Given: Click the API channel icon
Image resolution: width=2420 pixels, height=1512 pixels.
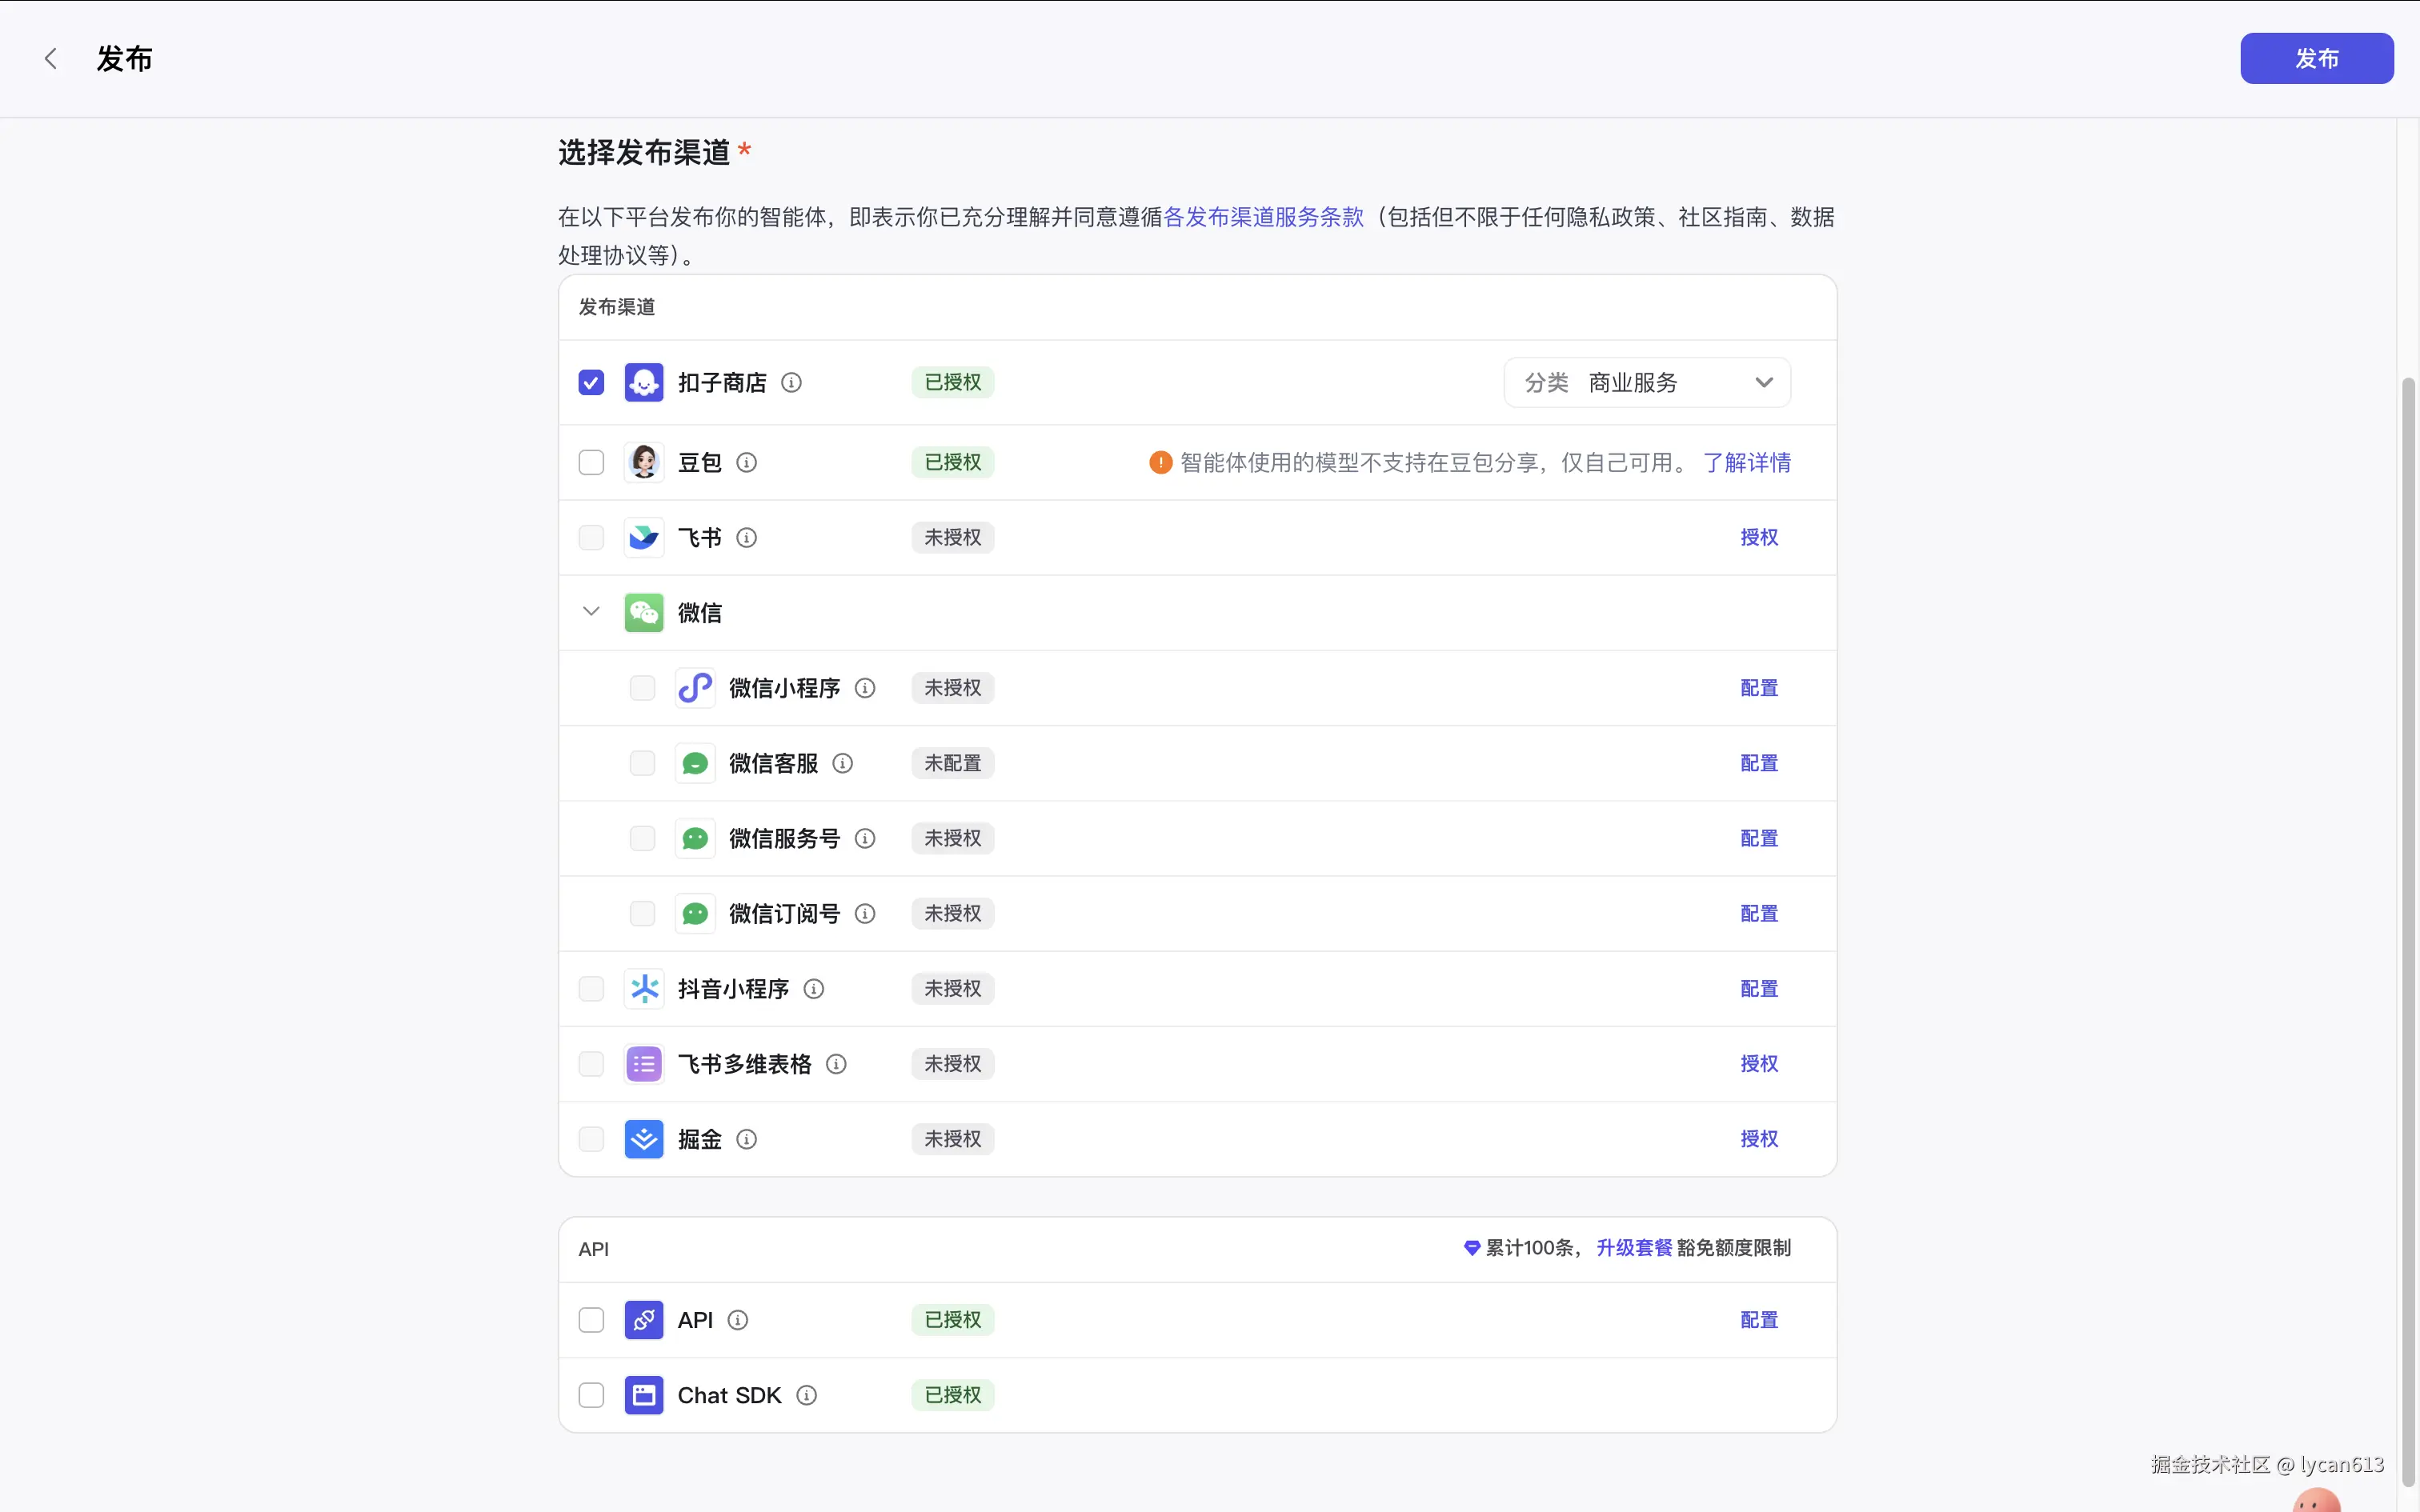Looking at the screenshot, I should click(x=643, y=1320).
